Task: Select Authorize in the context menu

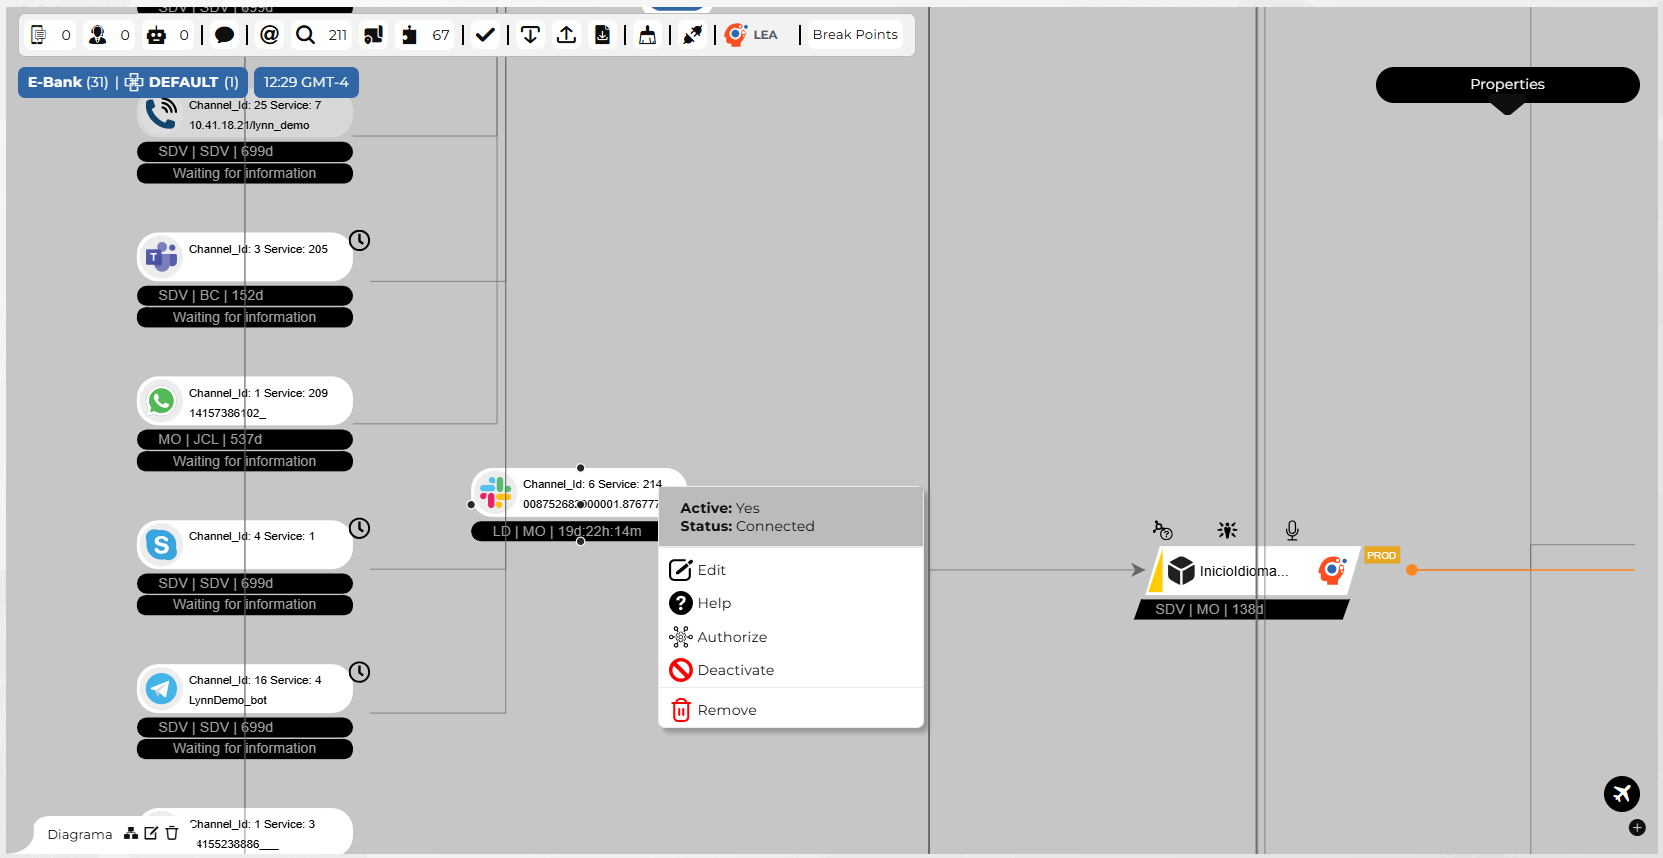Action: [731, 637]
